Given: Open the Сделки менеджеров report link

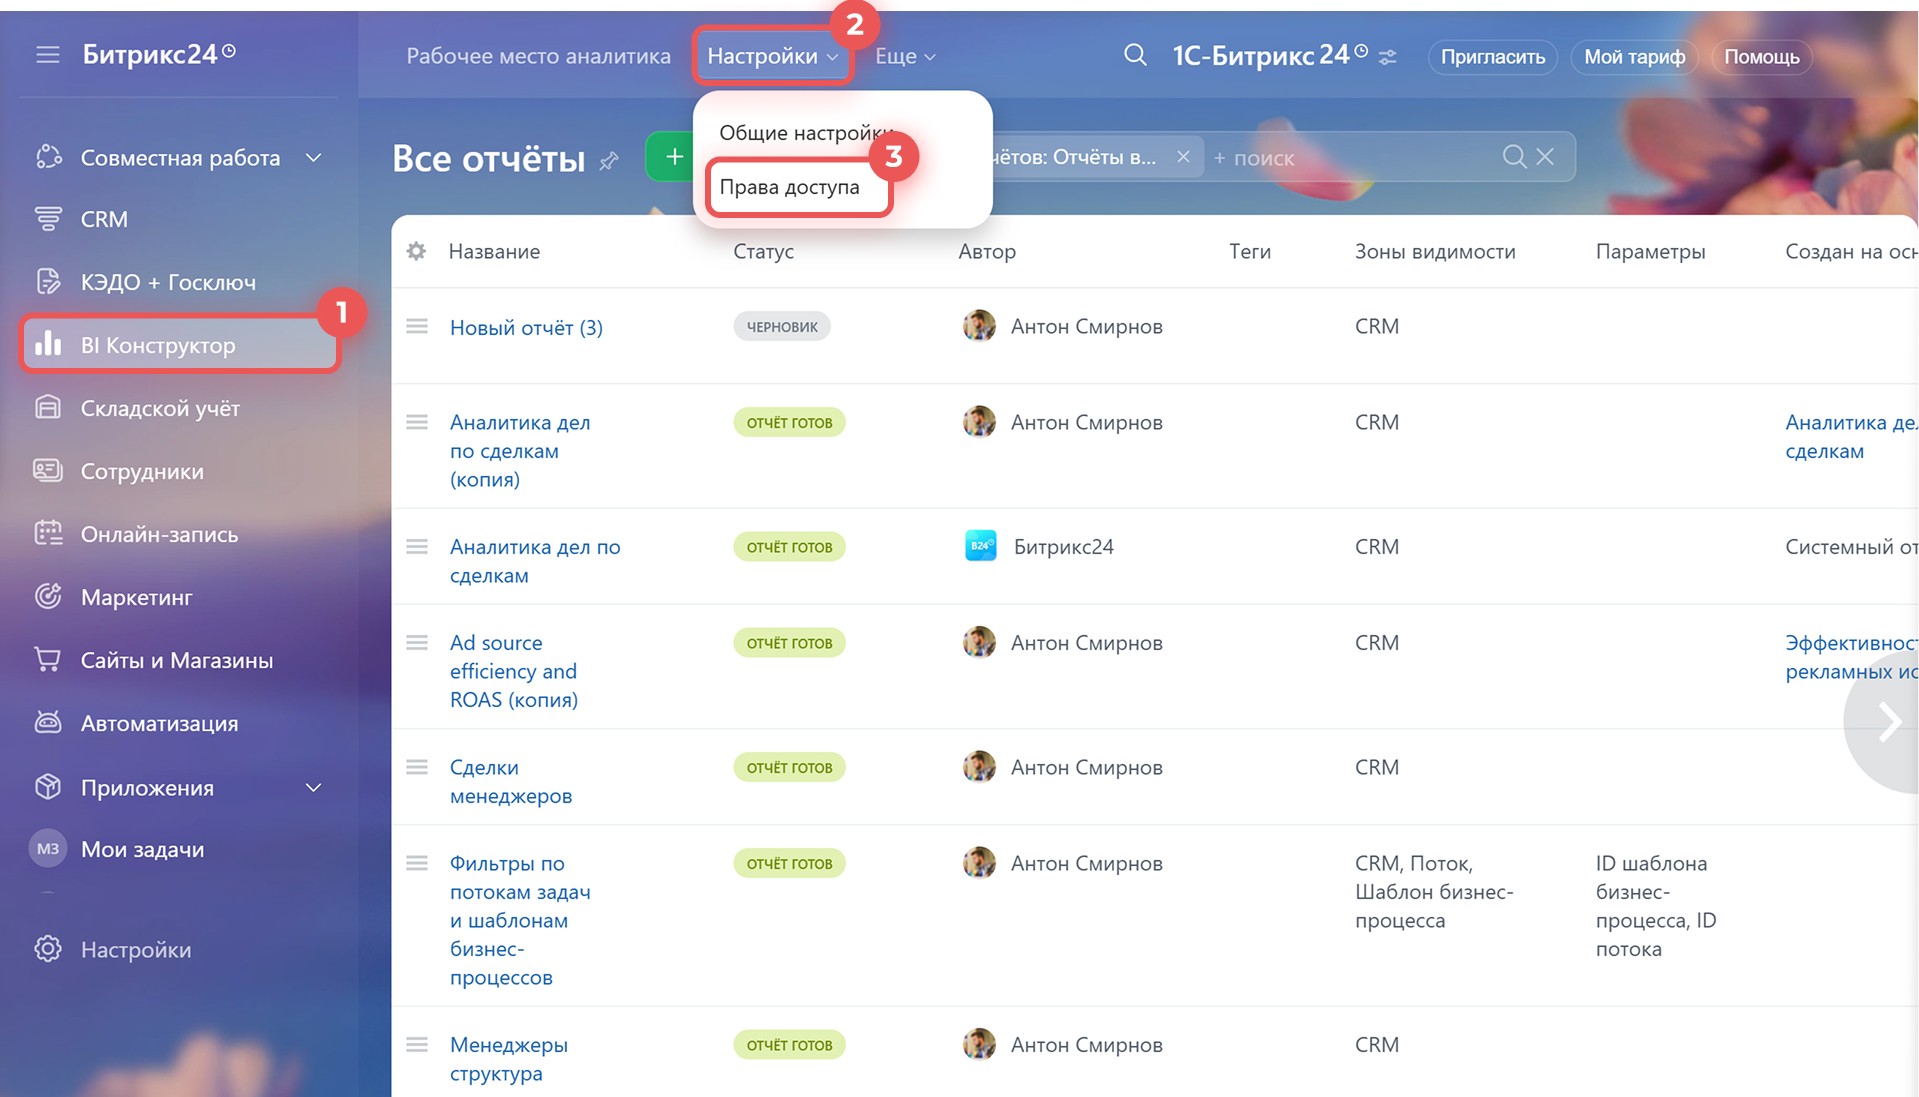Looking at the screenshot, I should (x=510, y=781).
